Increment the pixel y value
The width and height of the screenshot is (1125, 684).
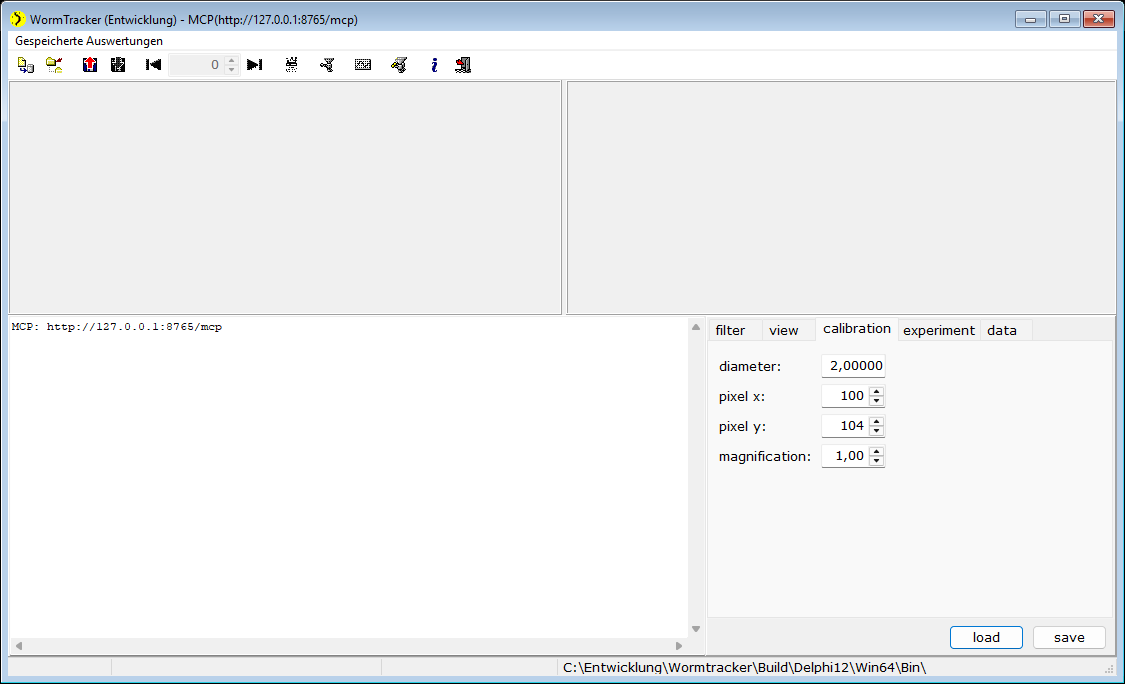tap(876, 421)
